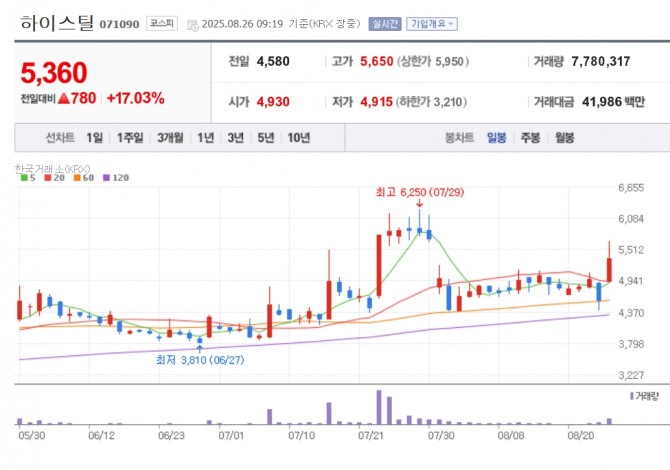Click the 하이스틸 stock name heading
Image resolution: width=670 pixels, height=470 pixels.
pyautogui.click(x=56, y=23)
